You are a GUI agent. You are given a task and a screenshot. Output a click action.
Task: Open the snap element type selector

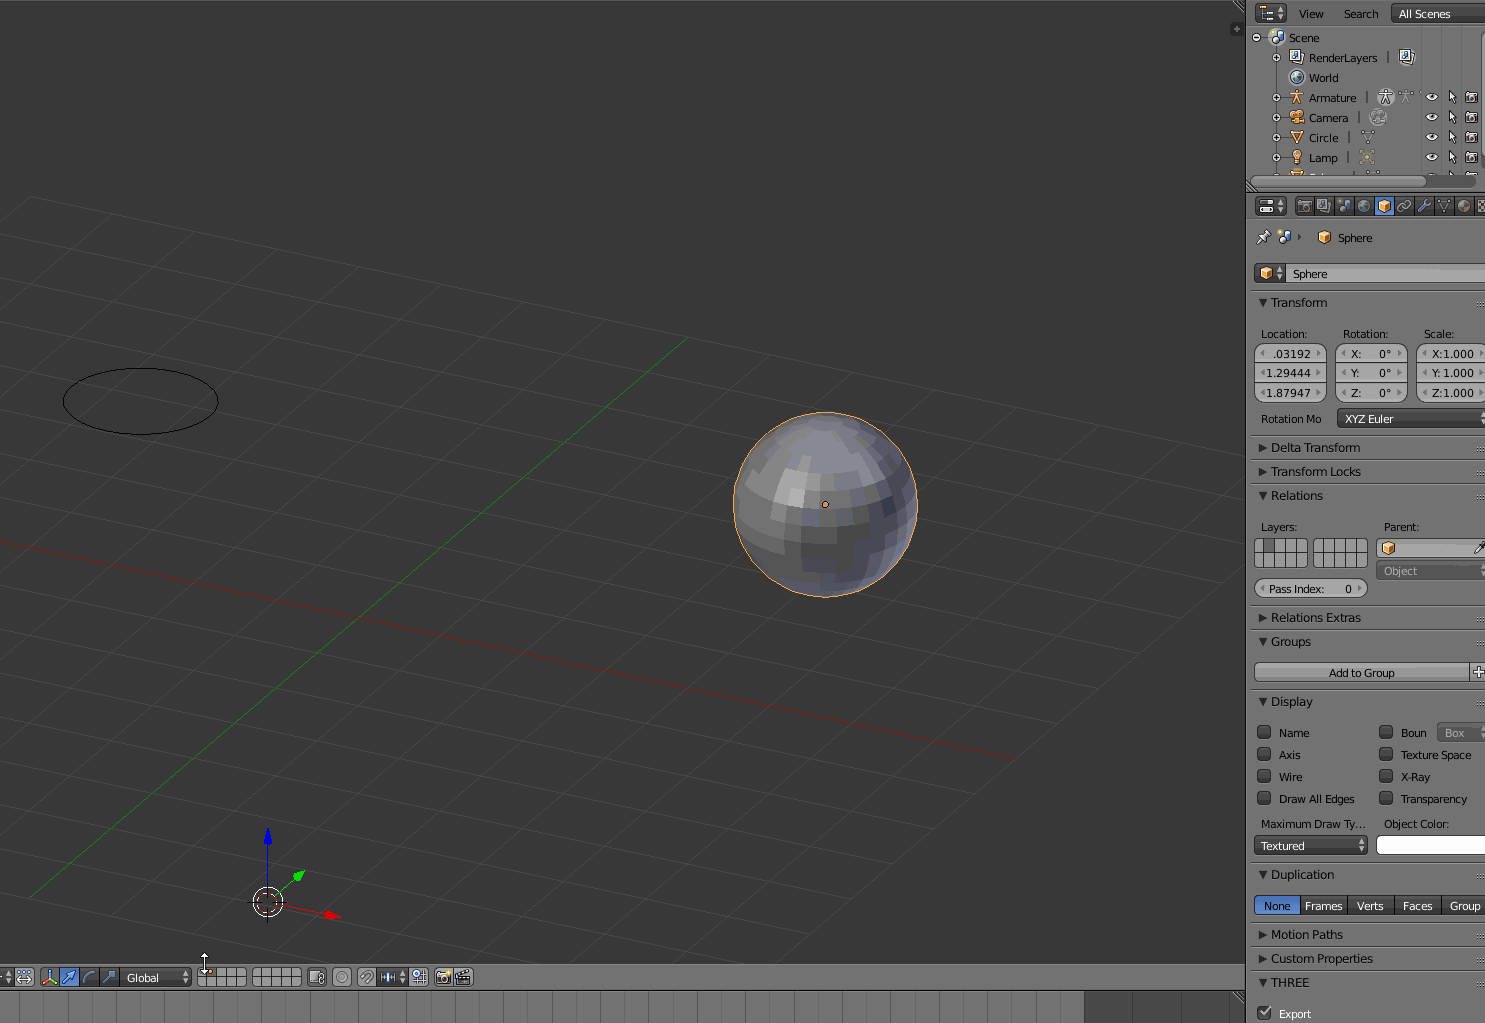pos(393,977)
